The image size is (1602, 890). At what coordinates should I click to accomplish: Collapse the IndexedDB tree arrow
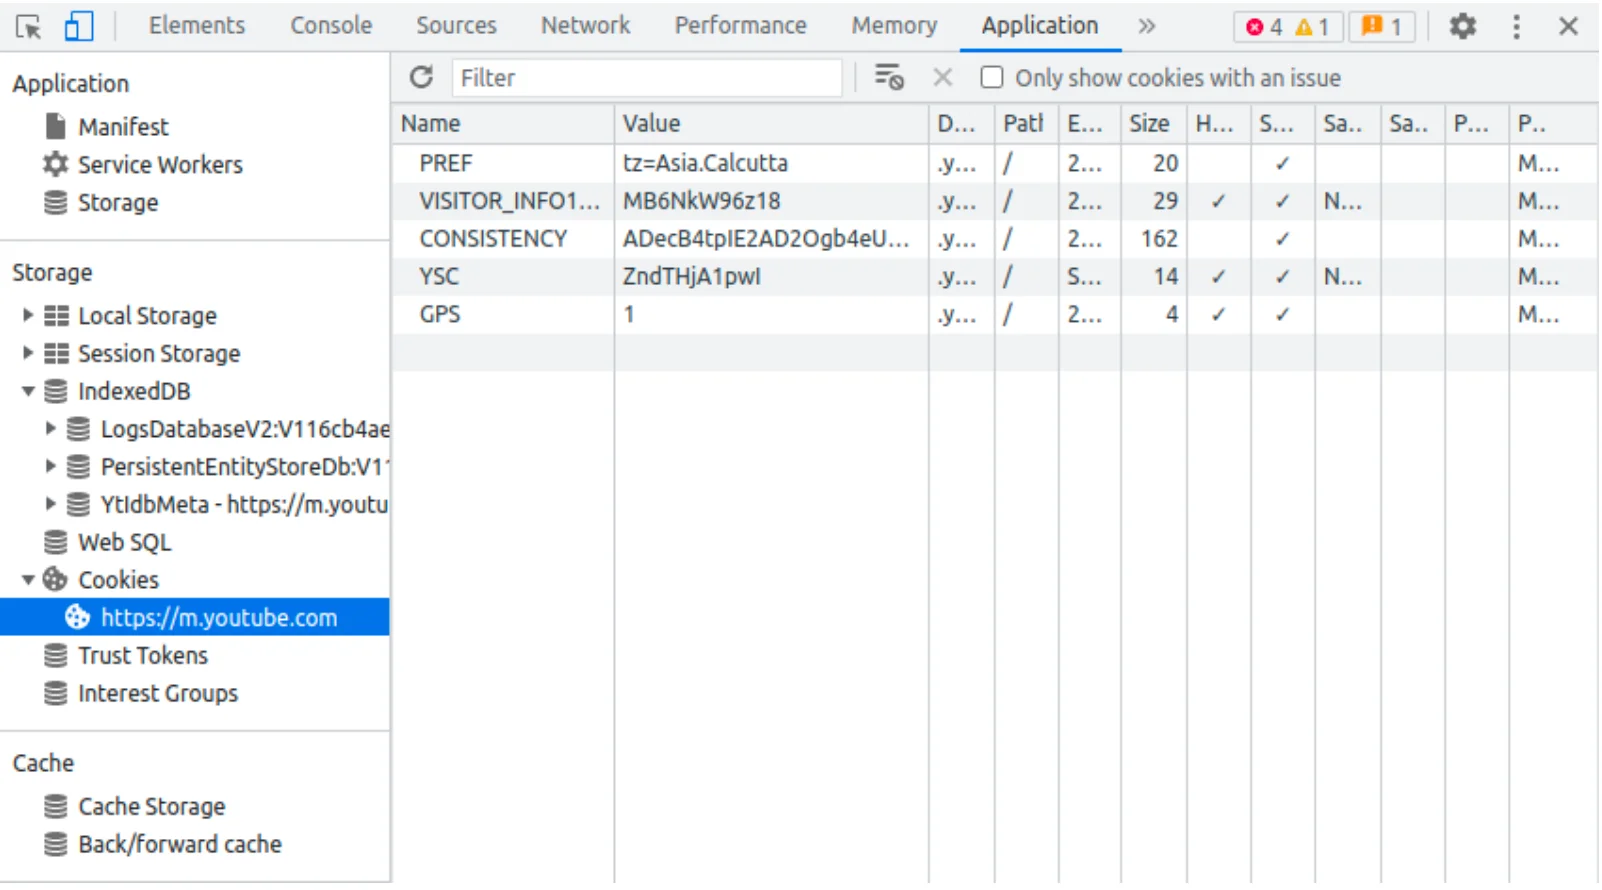point(28,392)
